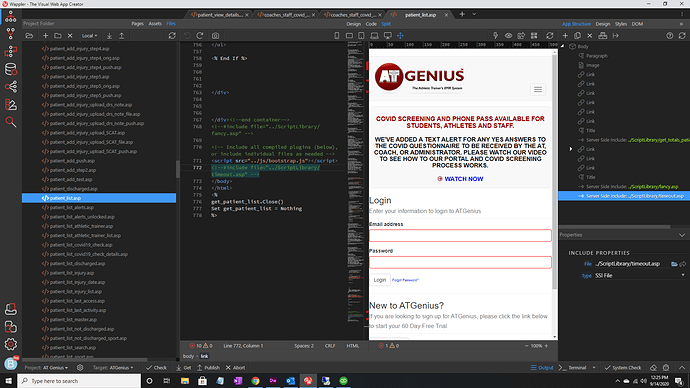Image resolution: width=690 pixels, height=388 pixels.
Task: Select the desktop monitor viewport icon
Action: (x=388, y=36)
